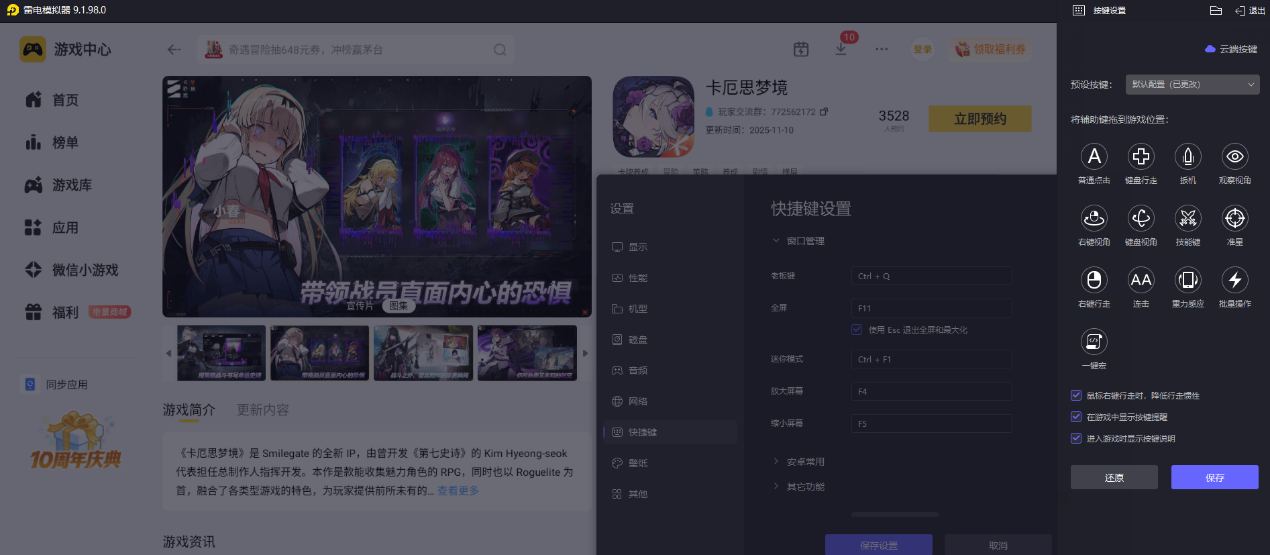Open the keymap folder icon in 按键设置 header
This screenshot has width=1270, height=555.
coord(1216,10)
